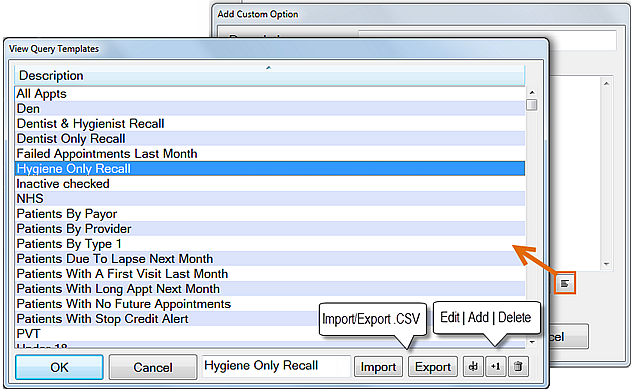Select Patients With A First Visit Last Month
631x389 pixels.
pyautogui.click(x=270, y=274)
